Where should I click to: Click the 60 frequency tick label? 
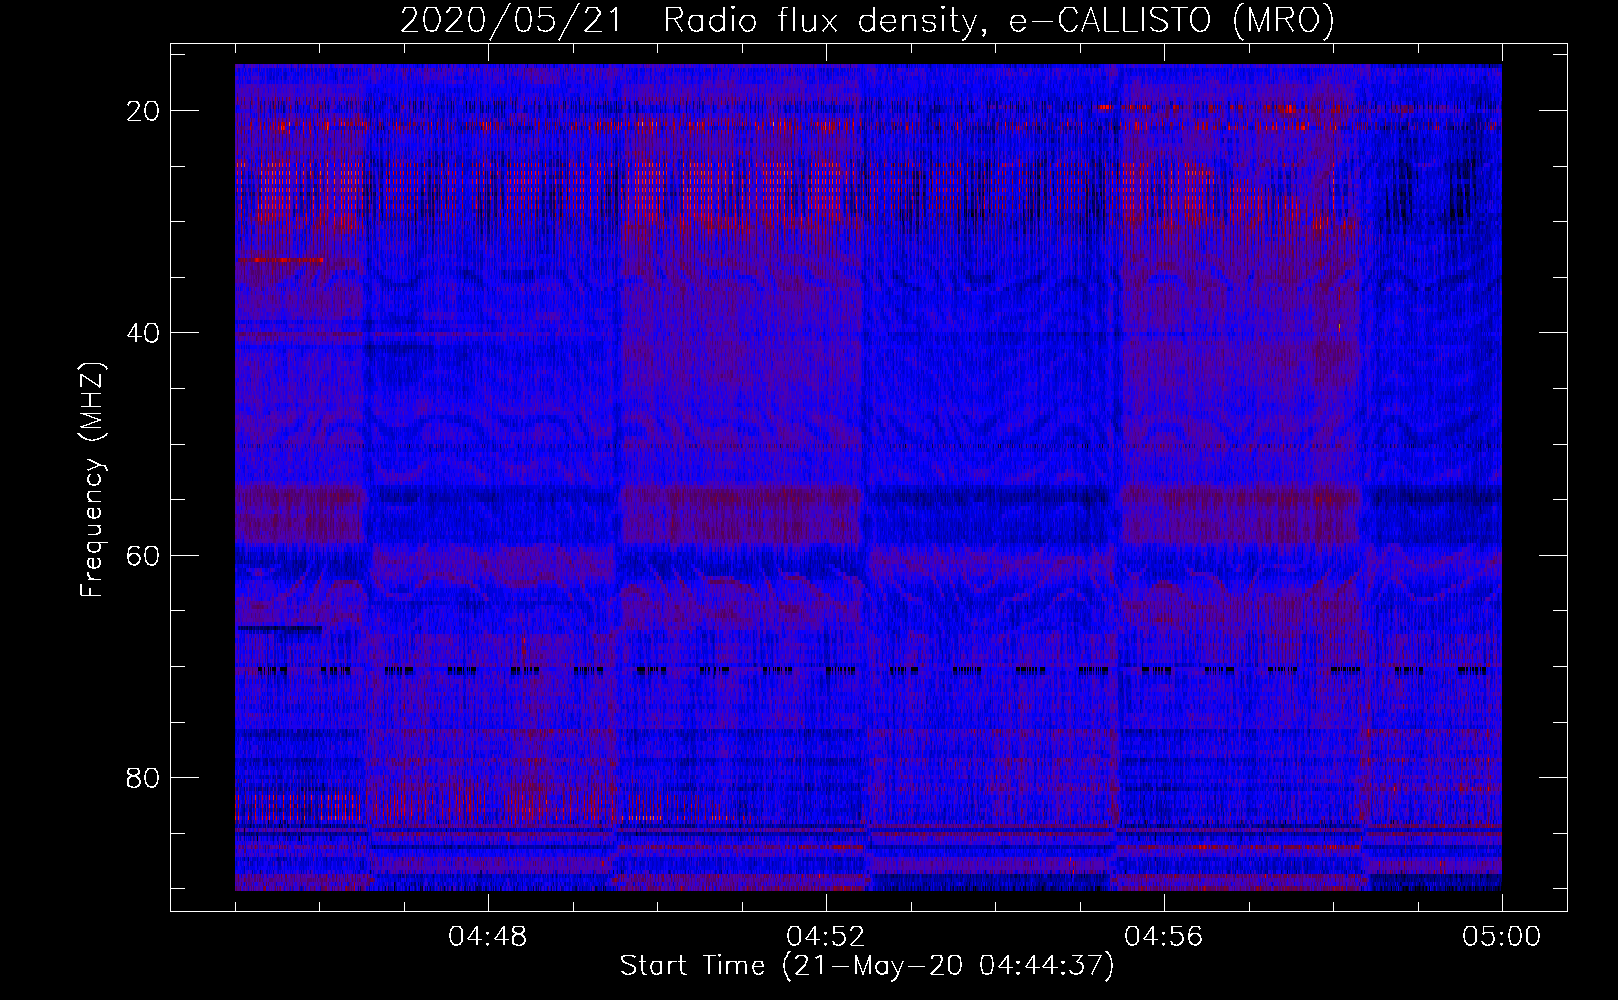pos(144,555)
